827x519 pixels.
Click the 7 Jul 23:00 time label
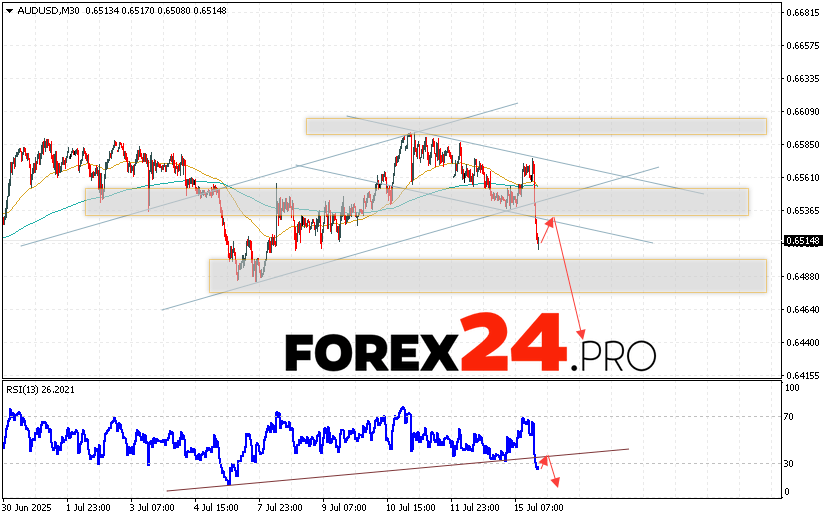click(x=280, y=507)
